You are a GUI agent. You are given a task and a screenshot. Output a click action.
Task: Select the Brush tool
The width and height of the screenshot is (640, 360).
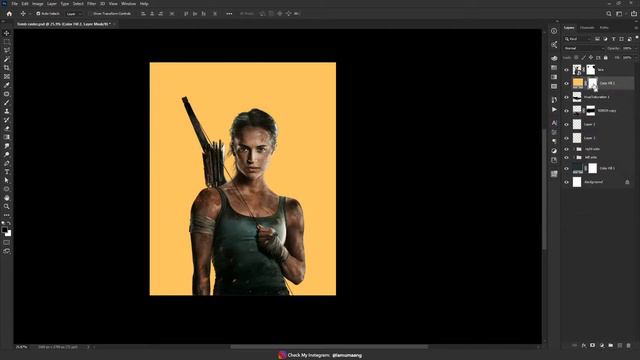pos(7,102)
